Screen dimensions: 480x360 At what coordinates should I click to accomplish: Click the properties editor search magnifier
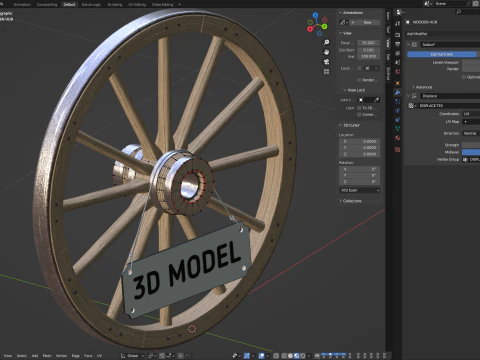[x=458, y=12]
